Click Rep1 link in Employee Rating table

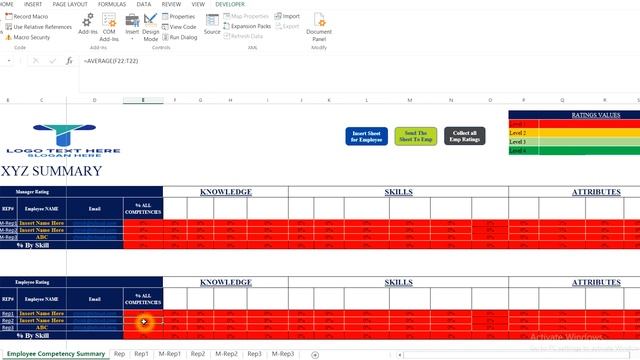(x=8, y=313)
